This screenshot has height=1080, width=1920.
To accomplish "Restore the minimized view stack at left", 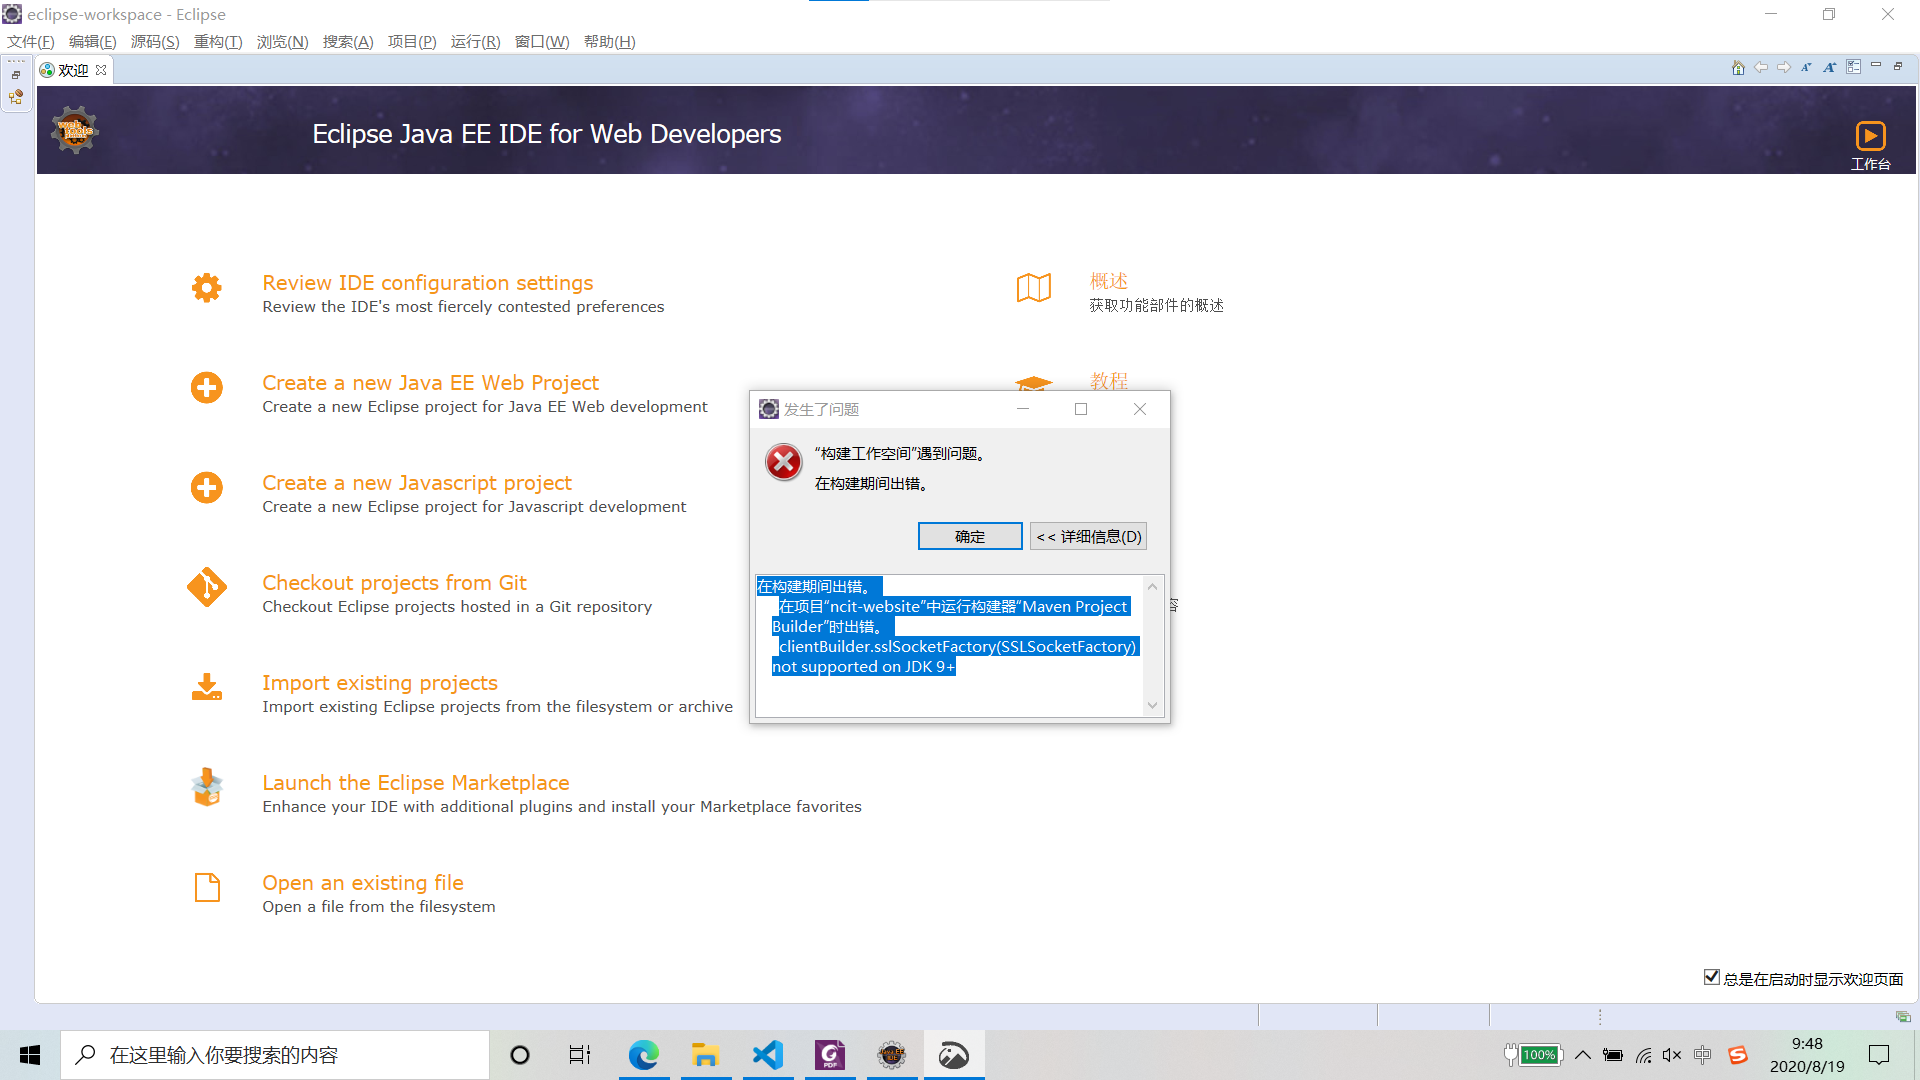I will [x=16, y=75].
